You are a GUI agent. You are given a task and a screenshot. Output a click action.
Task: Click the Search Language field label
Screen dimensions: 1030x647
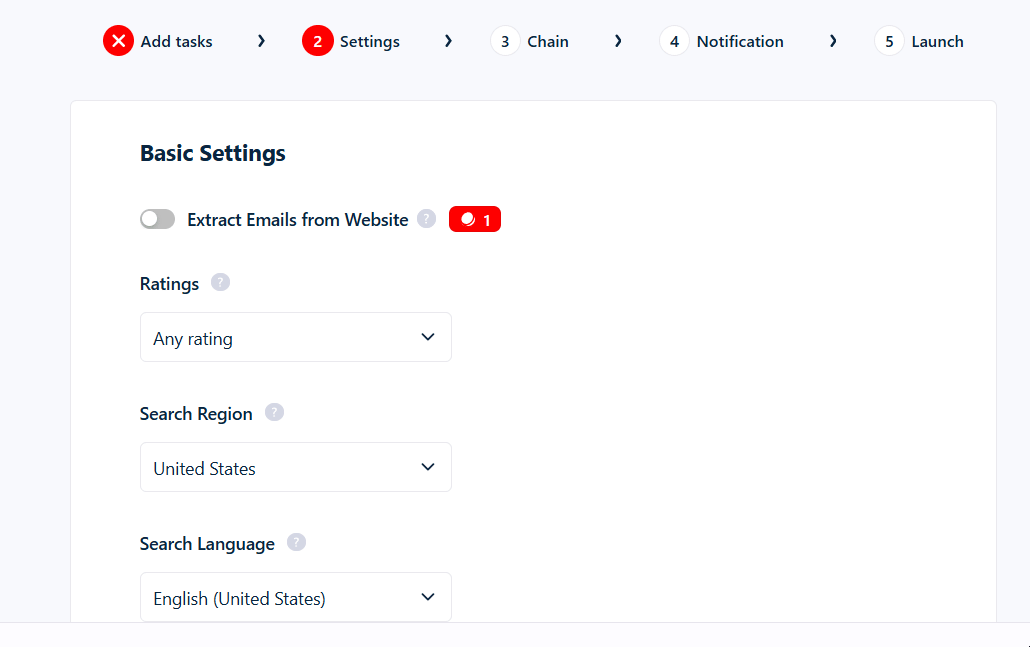point(207,544)
